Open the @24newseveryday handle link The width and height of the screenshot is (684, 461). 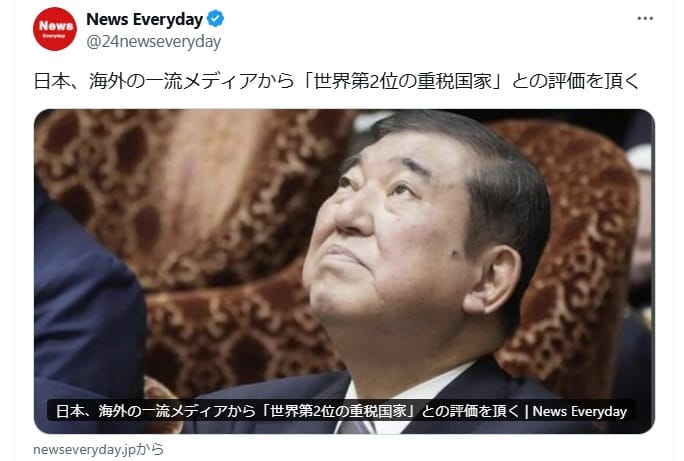pos(154,42)
